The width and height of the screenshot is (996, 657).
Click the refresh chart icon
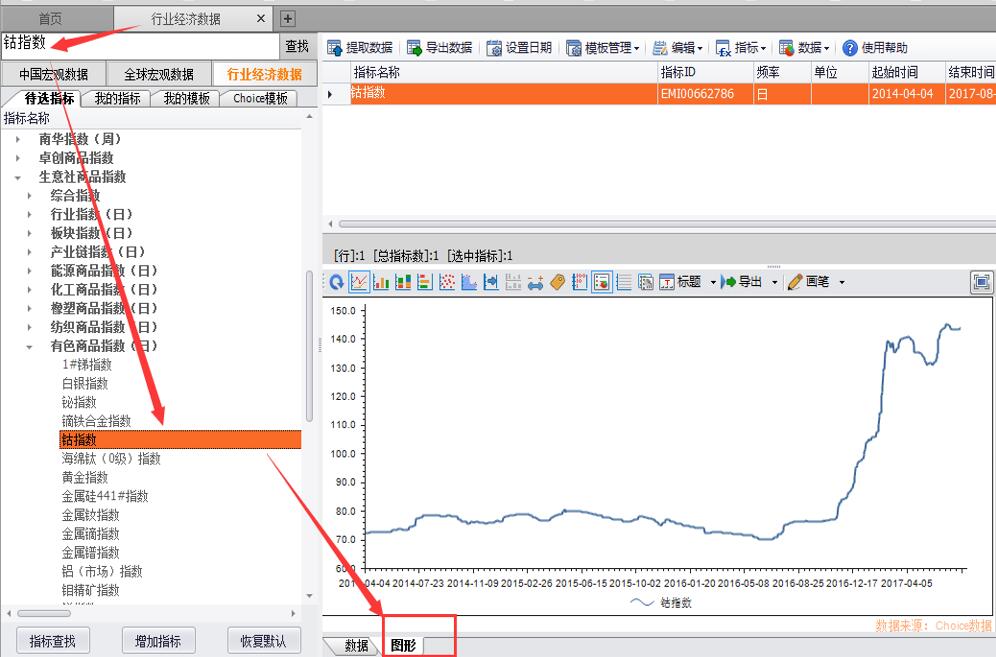(337, 283)
